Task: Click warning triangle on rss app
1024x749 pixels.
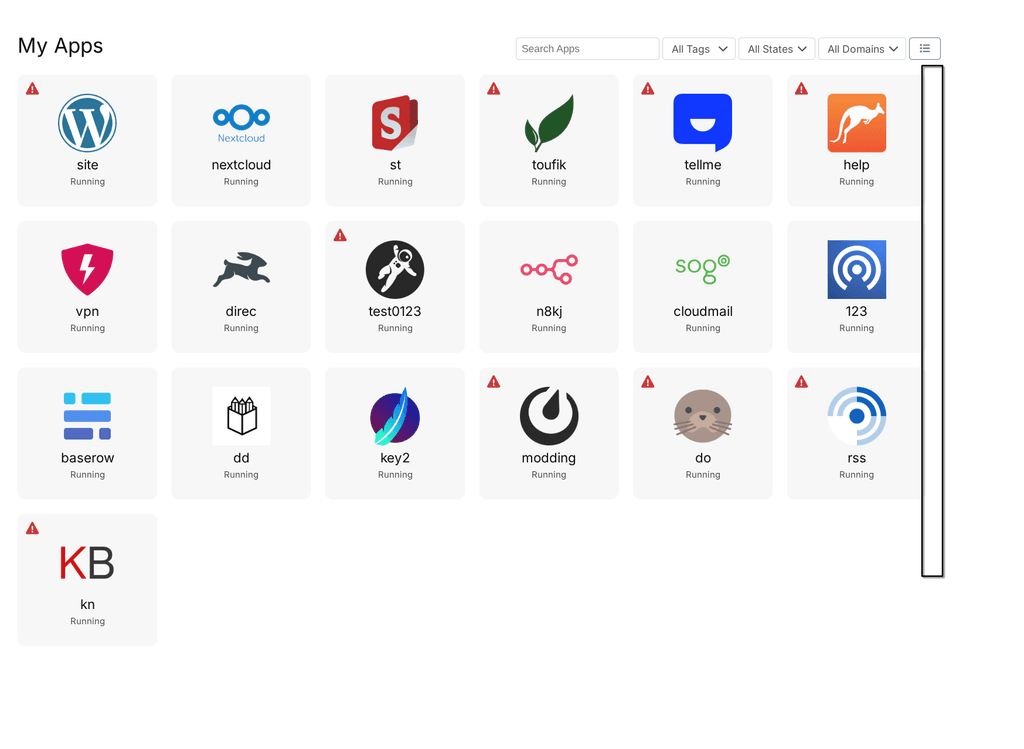Action: 801,382
